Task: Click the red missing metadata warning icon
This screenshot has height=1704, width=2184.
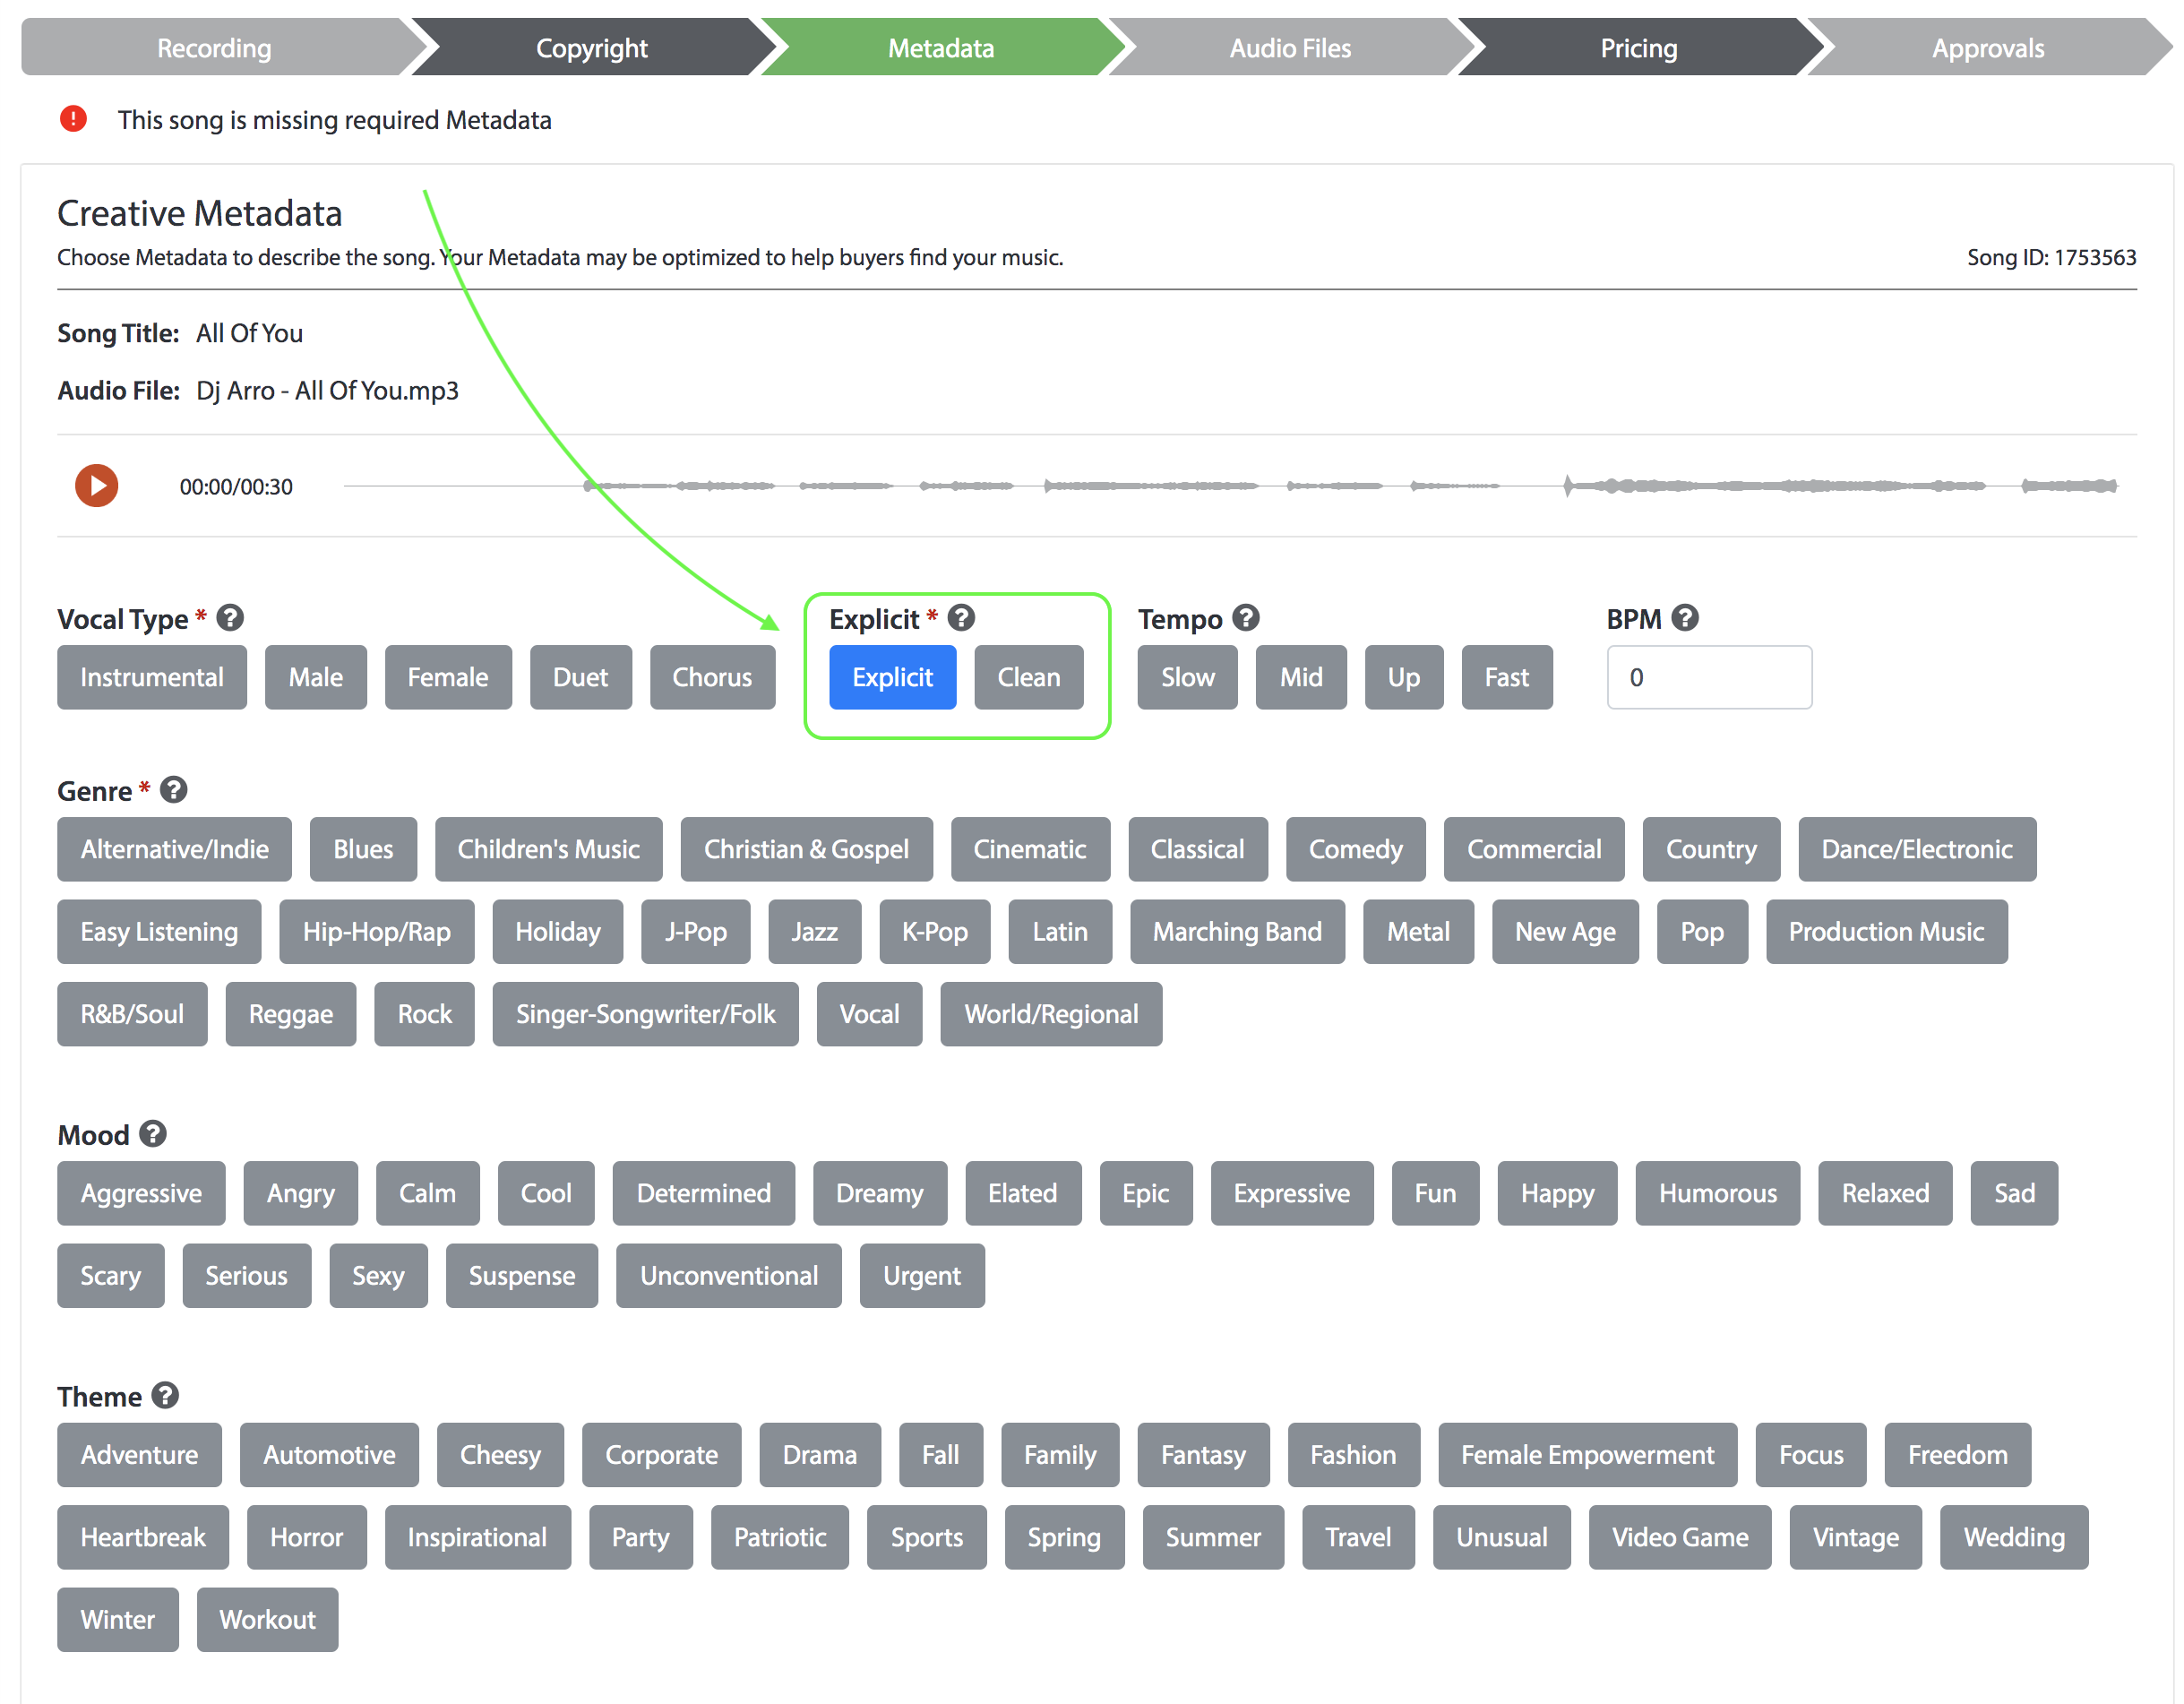Action: tap(73, 119)
